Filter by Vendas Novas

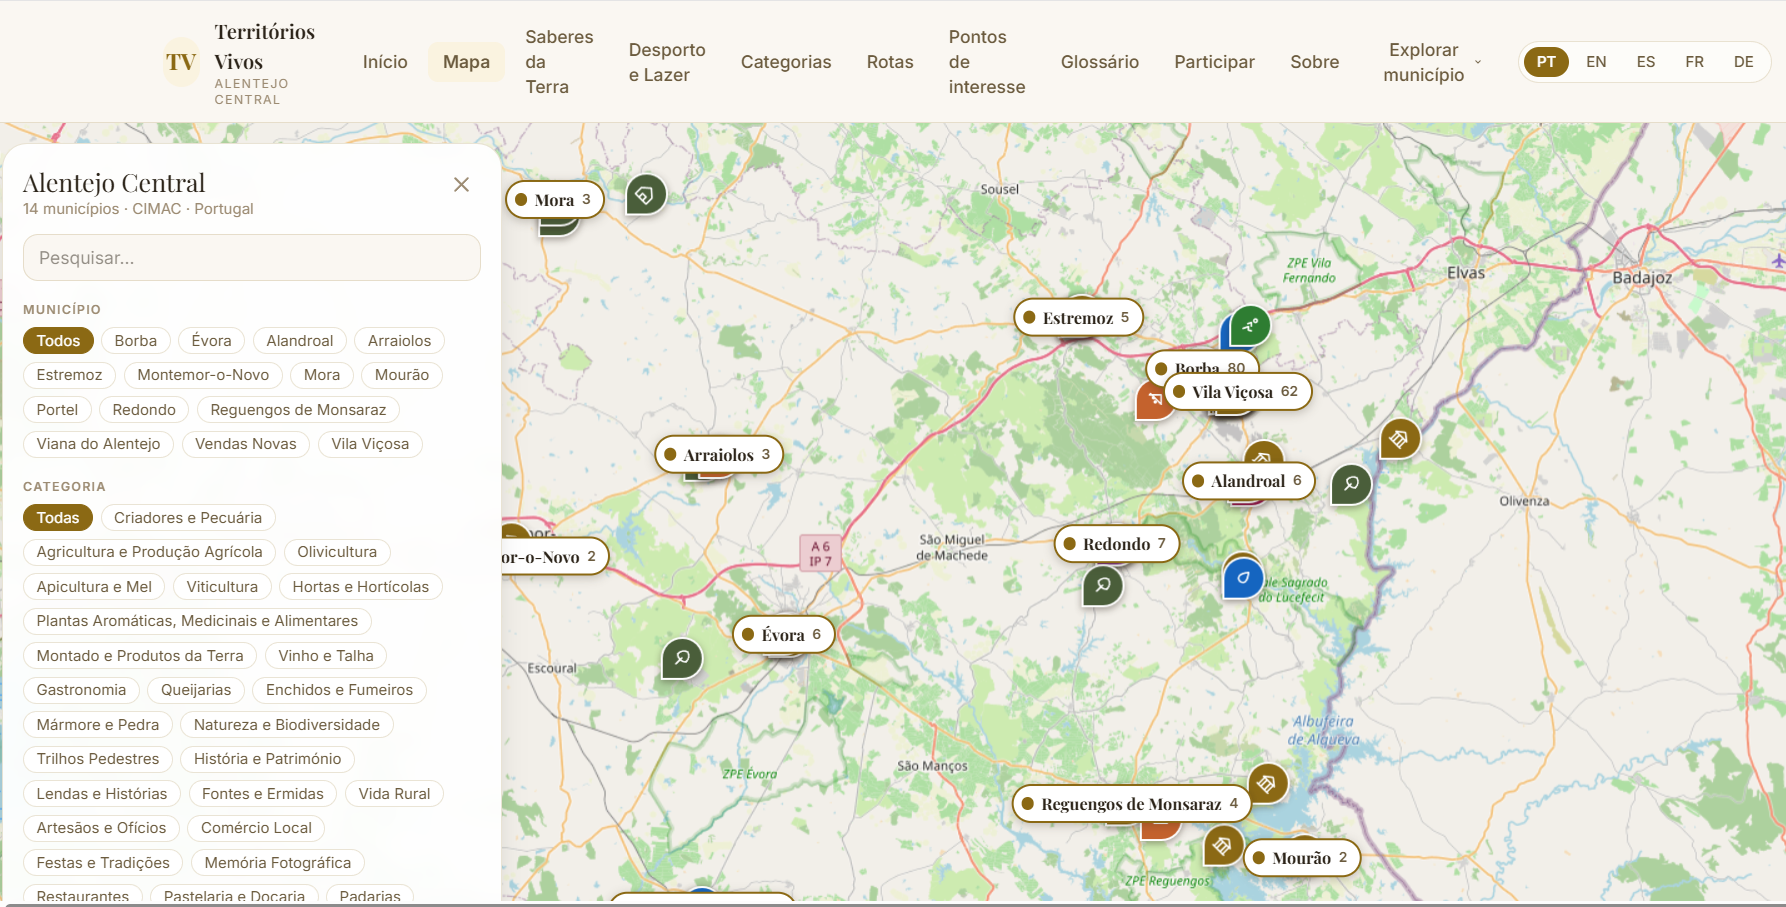pyautogui.click(x=246, y=444)
